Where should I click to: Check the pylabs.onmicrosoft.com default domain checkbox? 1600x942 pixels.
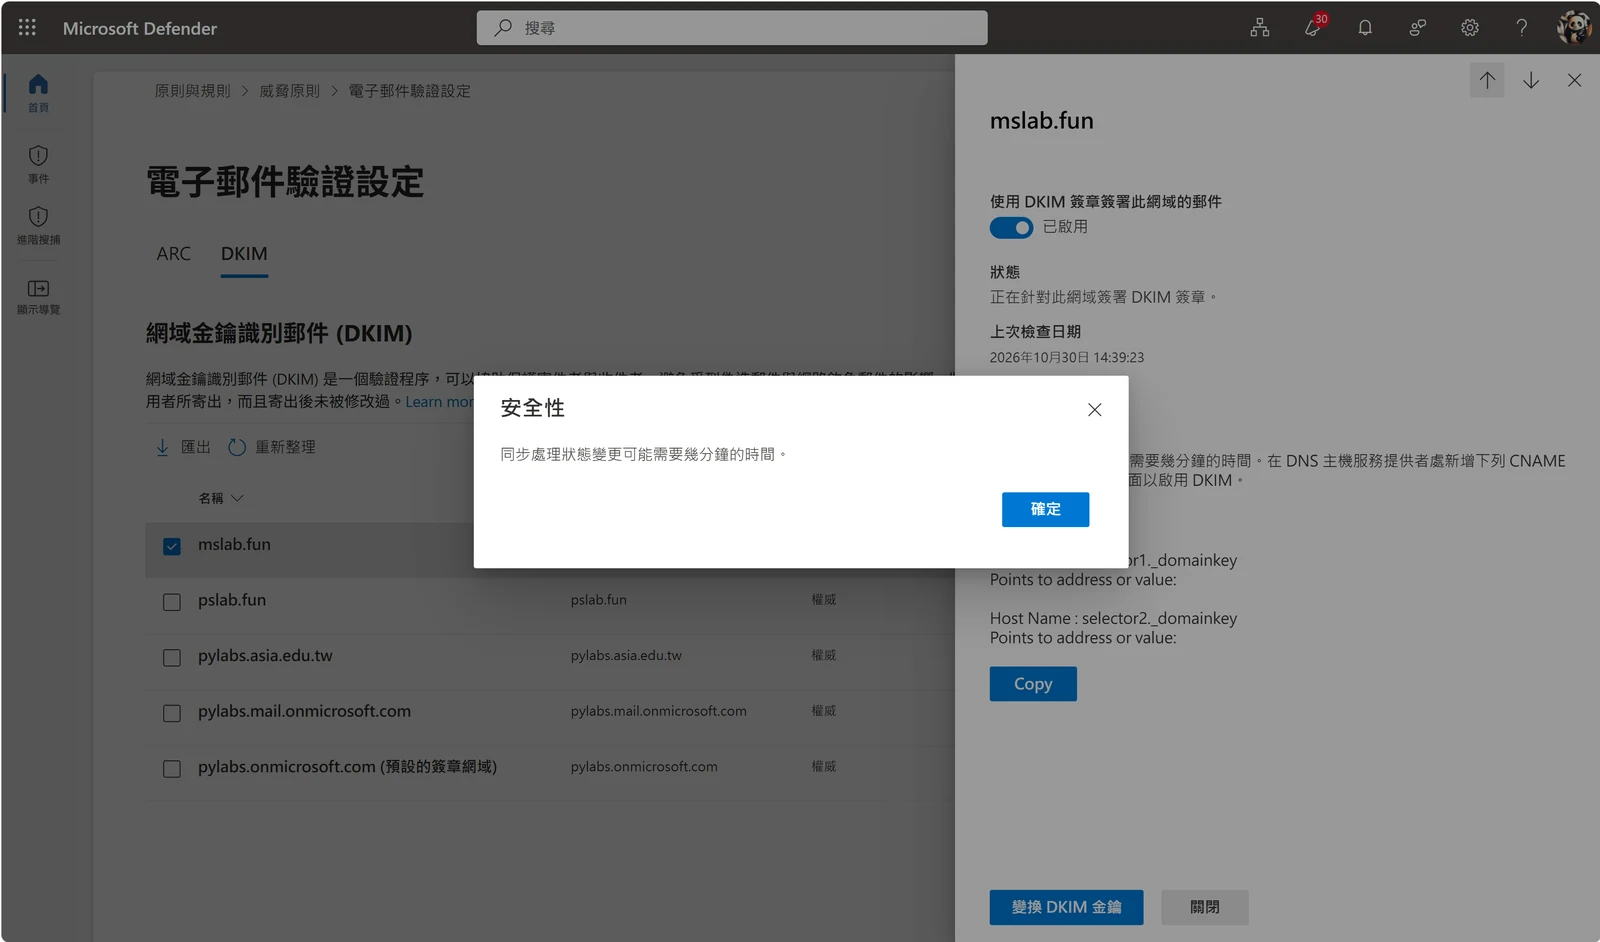[x=172, y=768]
